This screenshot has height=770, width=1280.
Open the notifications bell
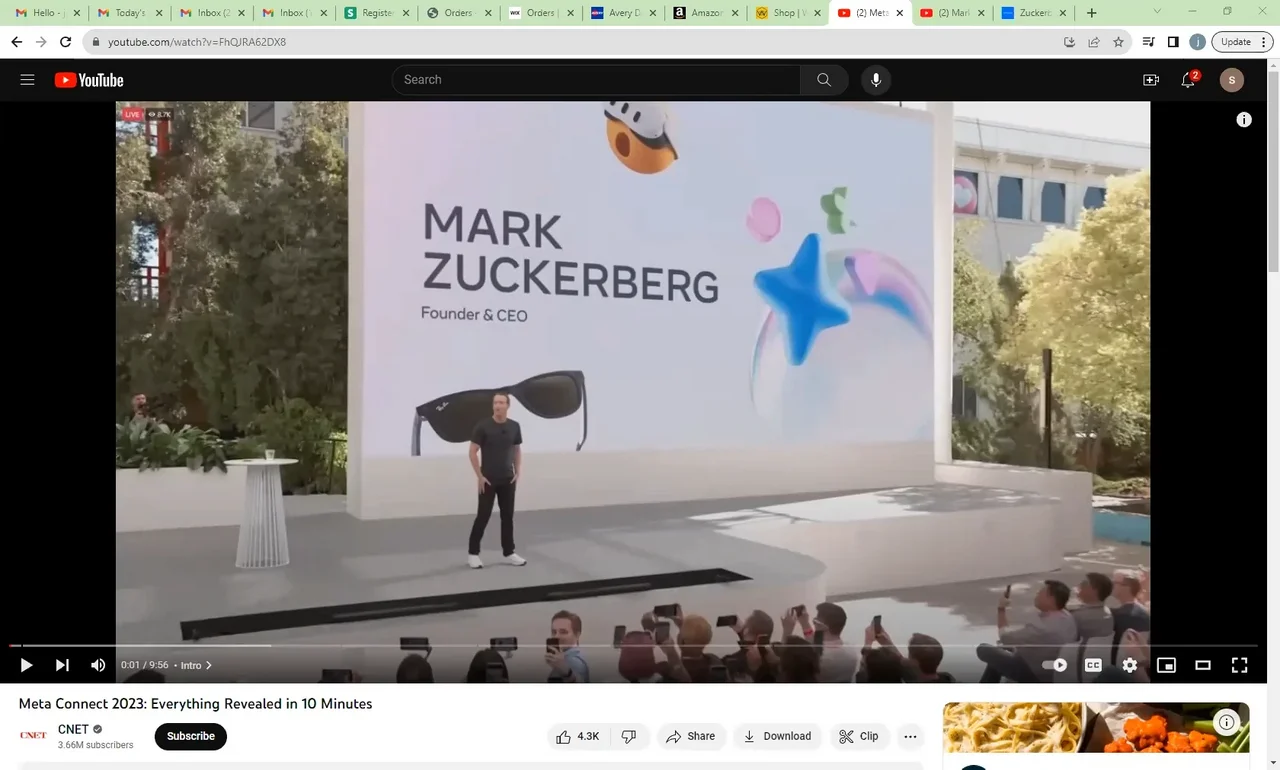[x=1188, y=80]
